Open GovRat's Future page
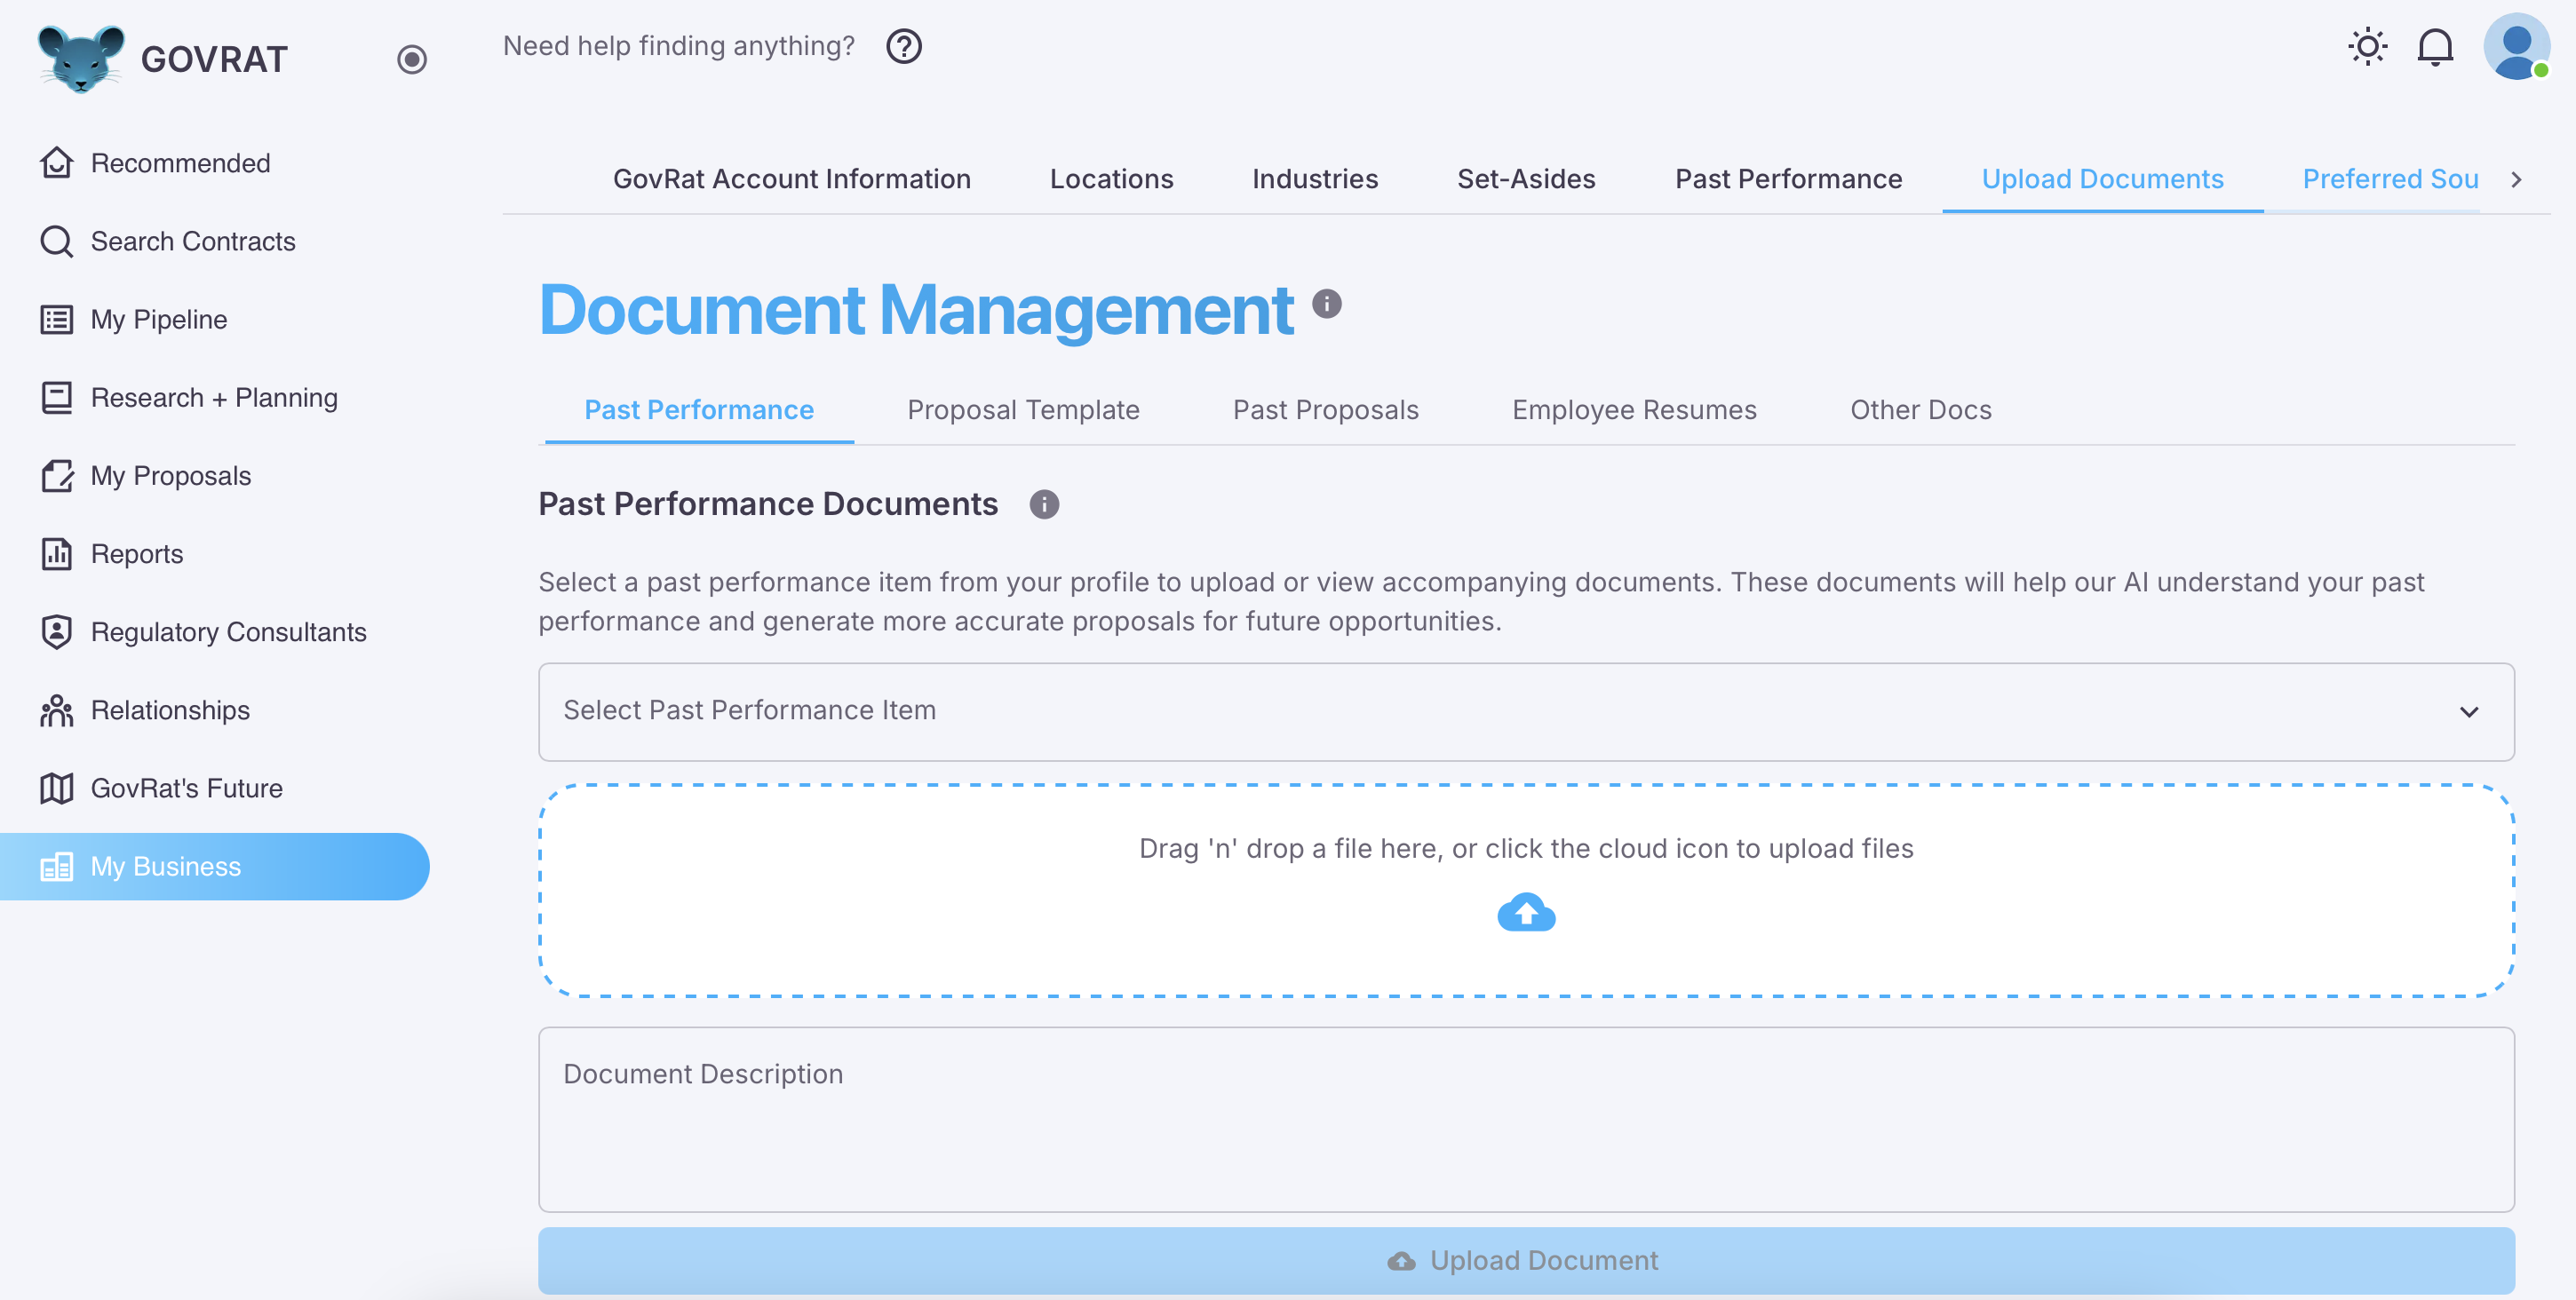Screen dimensions: 2576x1300 [215, 788]
